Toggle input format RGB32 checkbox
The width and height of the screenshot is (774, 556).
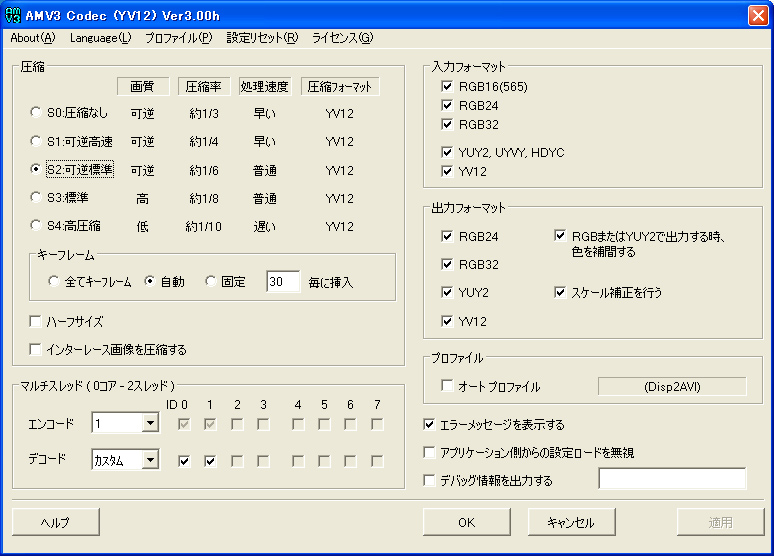447,124
